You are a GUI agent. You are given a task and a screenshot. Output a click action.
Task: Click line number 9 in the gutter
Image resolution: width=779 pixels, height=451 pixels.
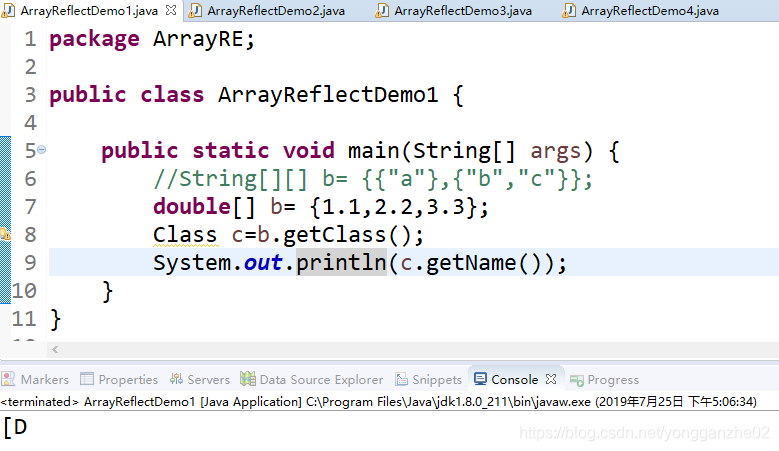point(30,263)
